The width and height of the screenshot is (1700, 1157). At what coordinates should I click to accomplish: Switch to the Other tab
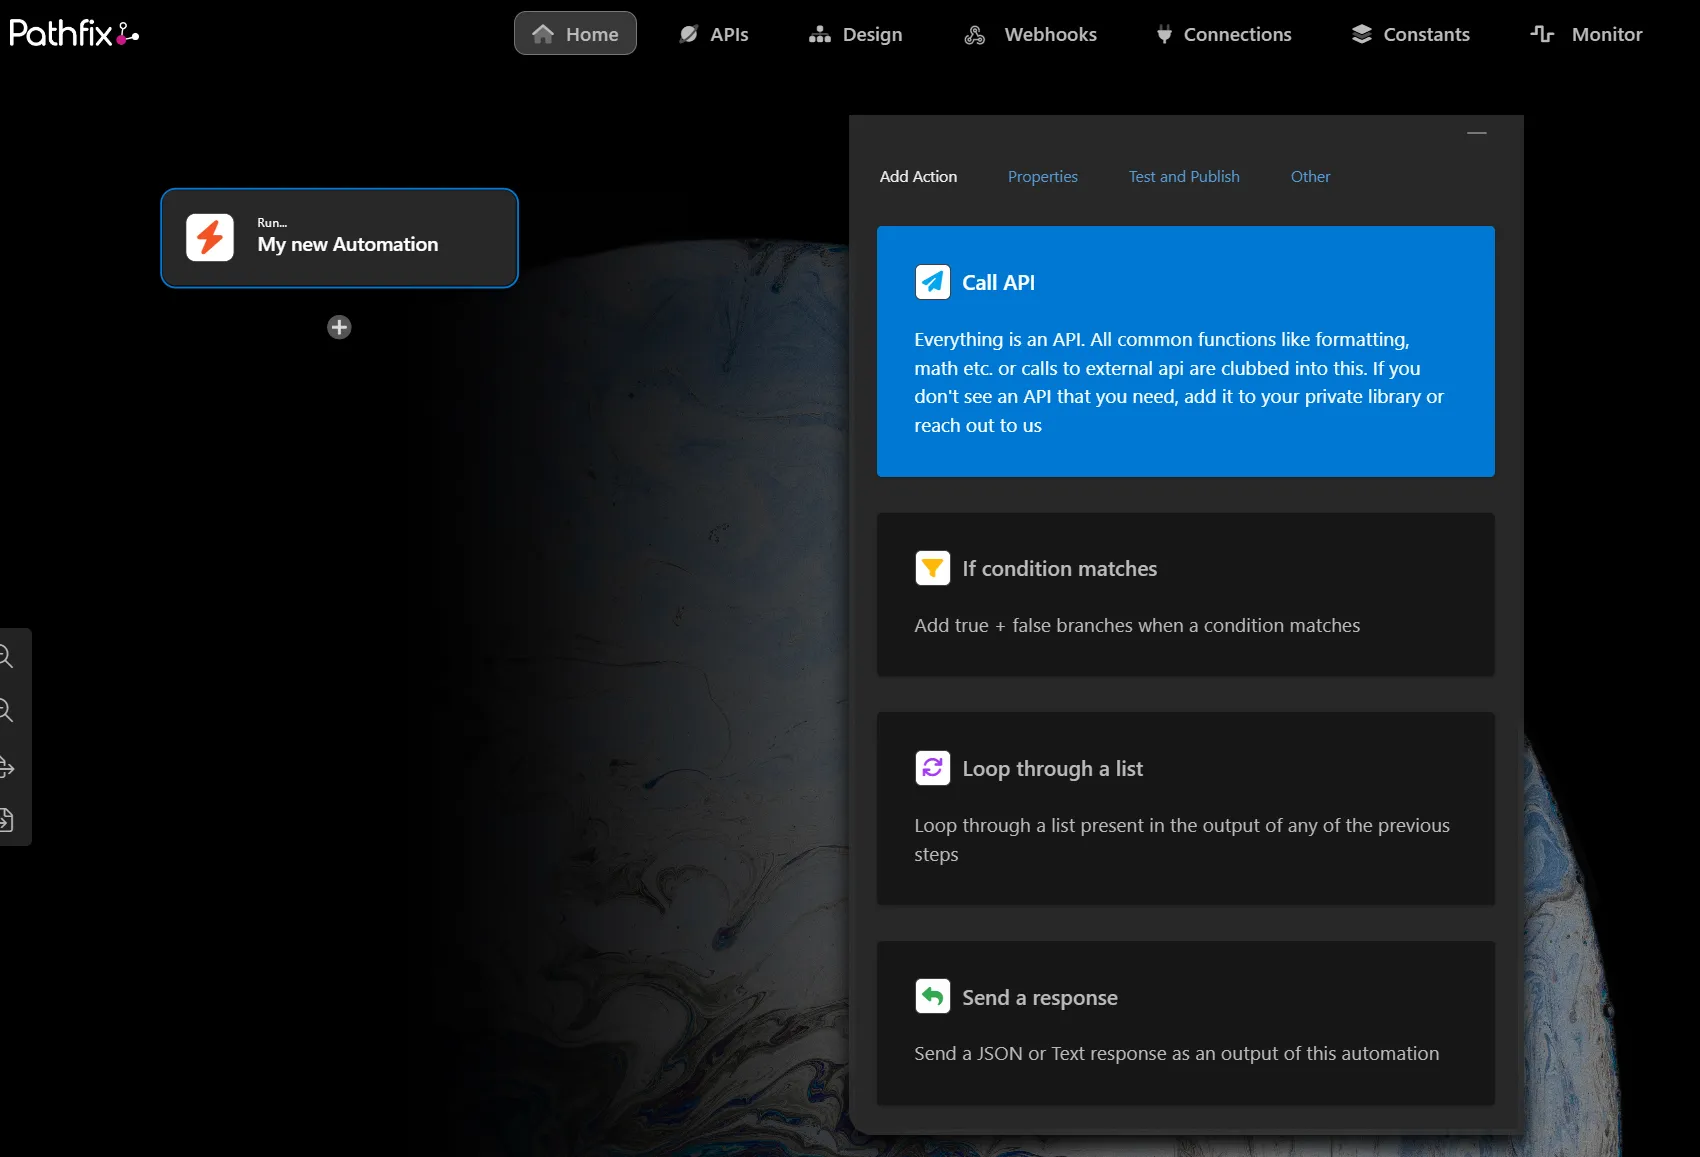[x=1310, y=176]
